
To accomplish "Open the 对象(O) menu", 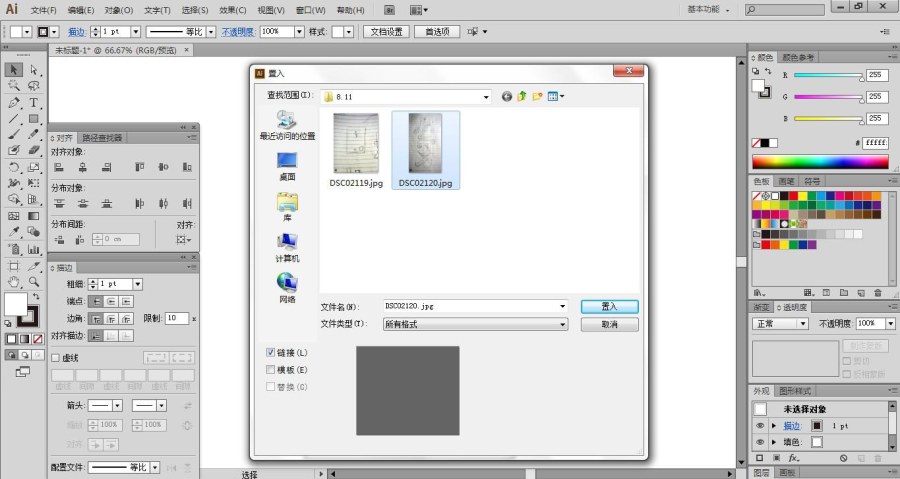I will click(x=119, y=10).
